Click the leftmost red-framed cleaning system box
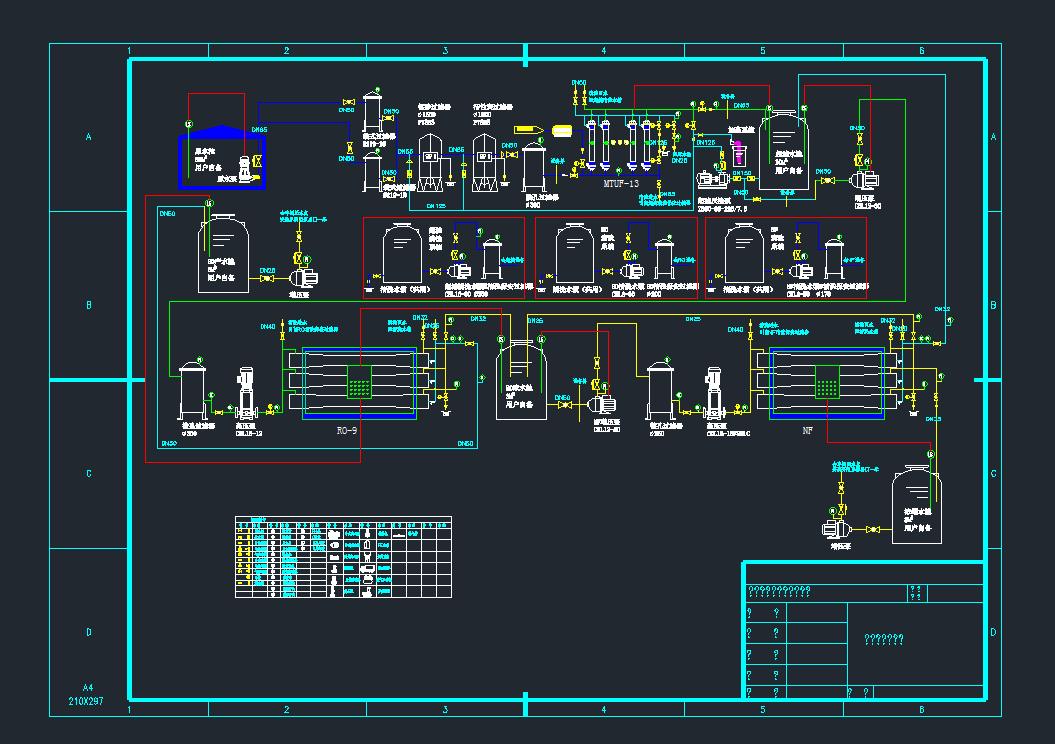1055x744 pixels. 443,258
